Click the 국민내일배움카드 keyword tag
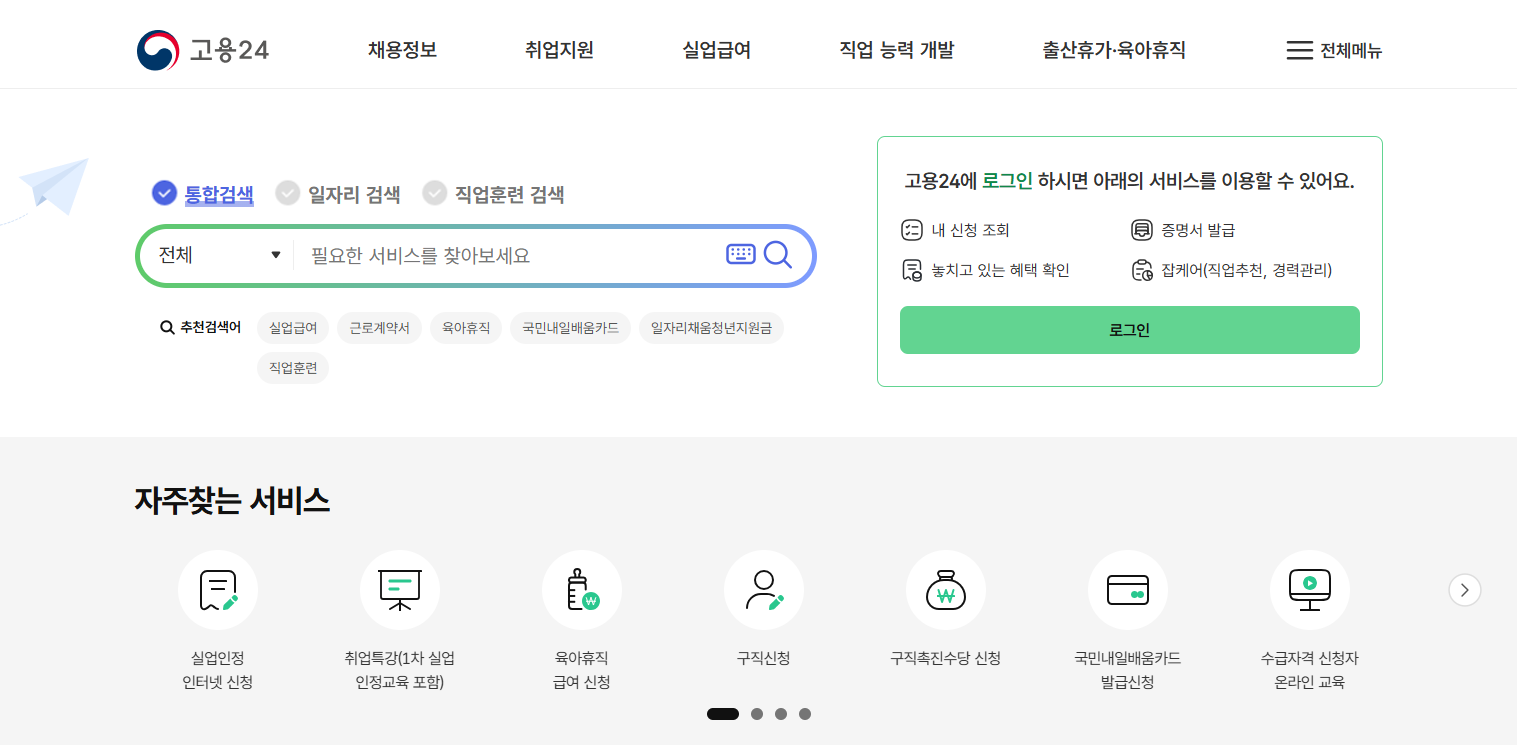This screenshot has height=756, width=1517. tap(570, 328)
